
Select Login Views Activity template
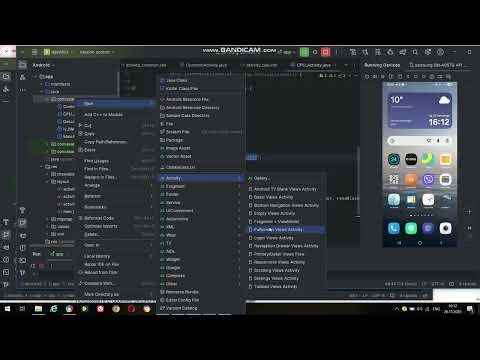(286, 238)
